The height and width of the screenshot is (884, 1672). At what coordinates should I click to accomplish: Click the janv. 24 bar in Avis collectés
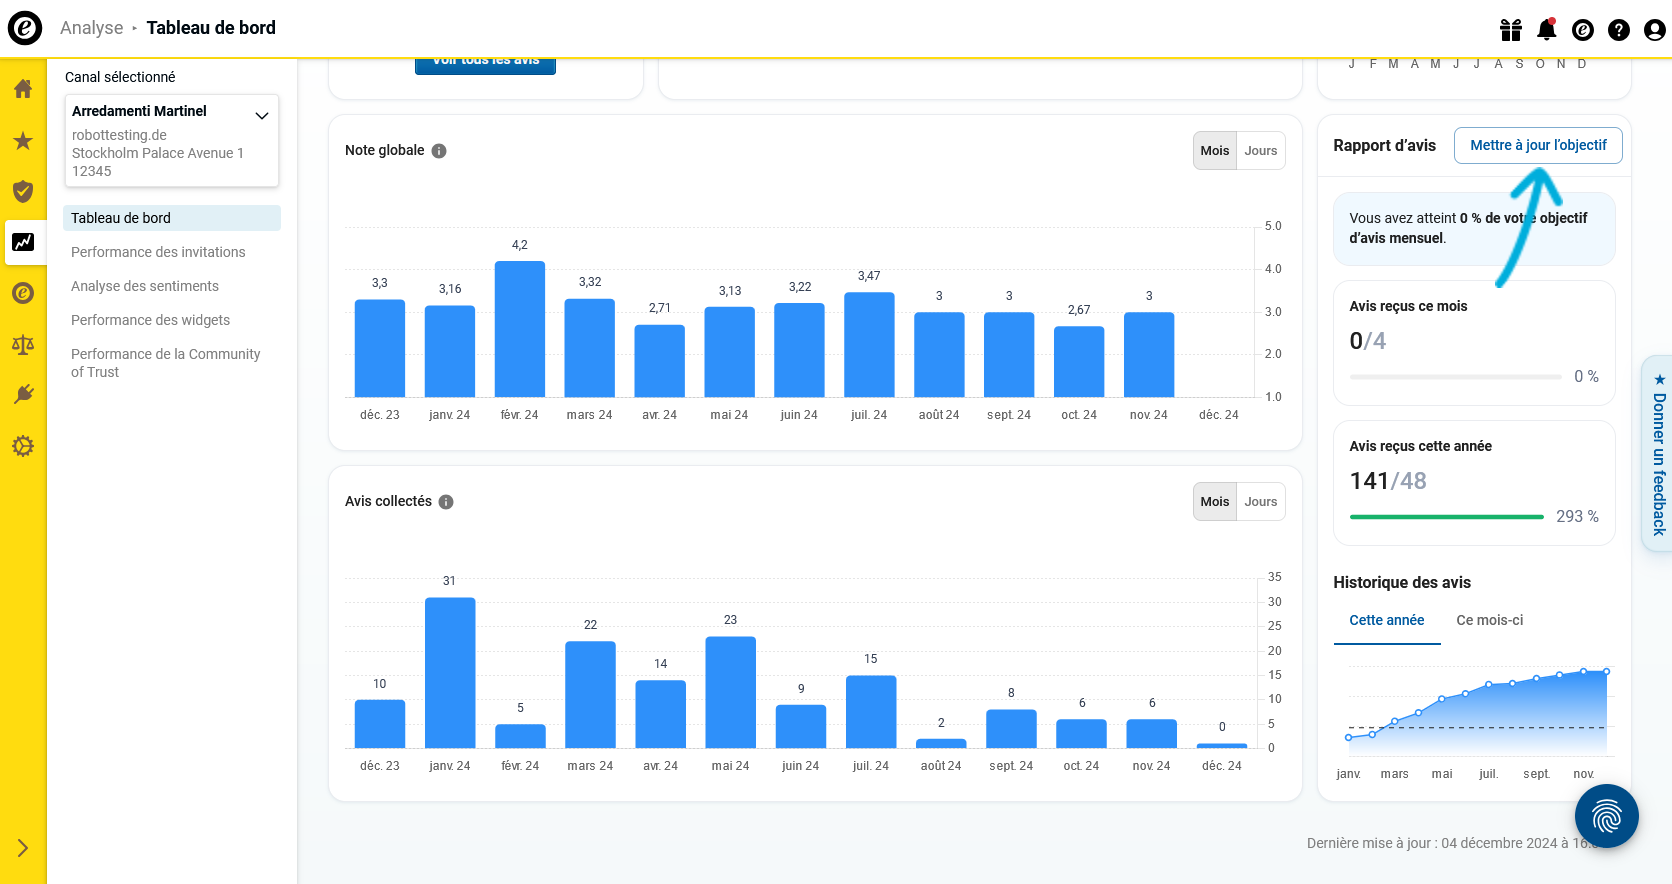coord(450,673)
